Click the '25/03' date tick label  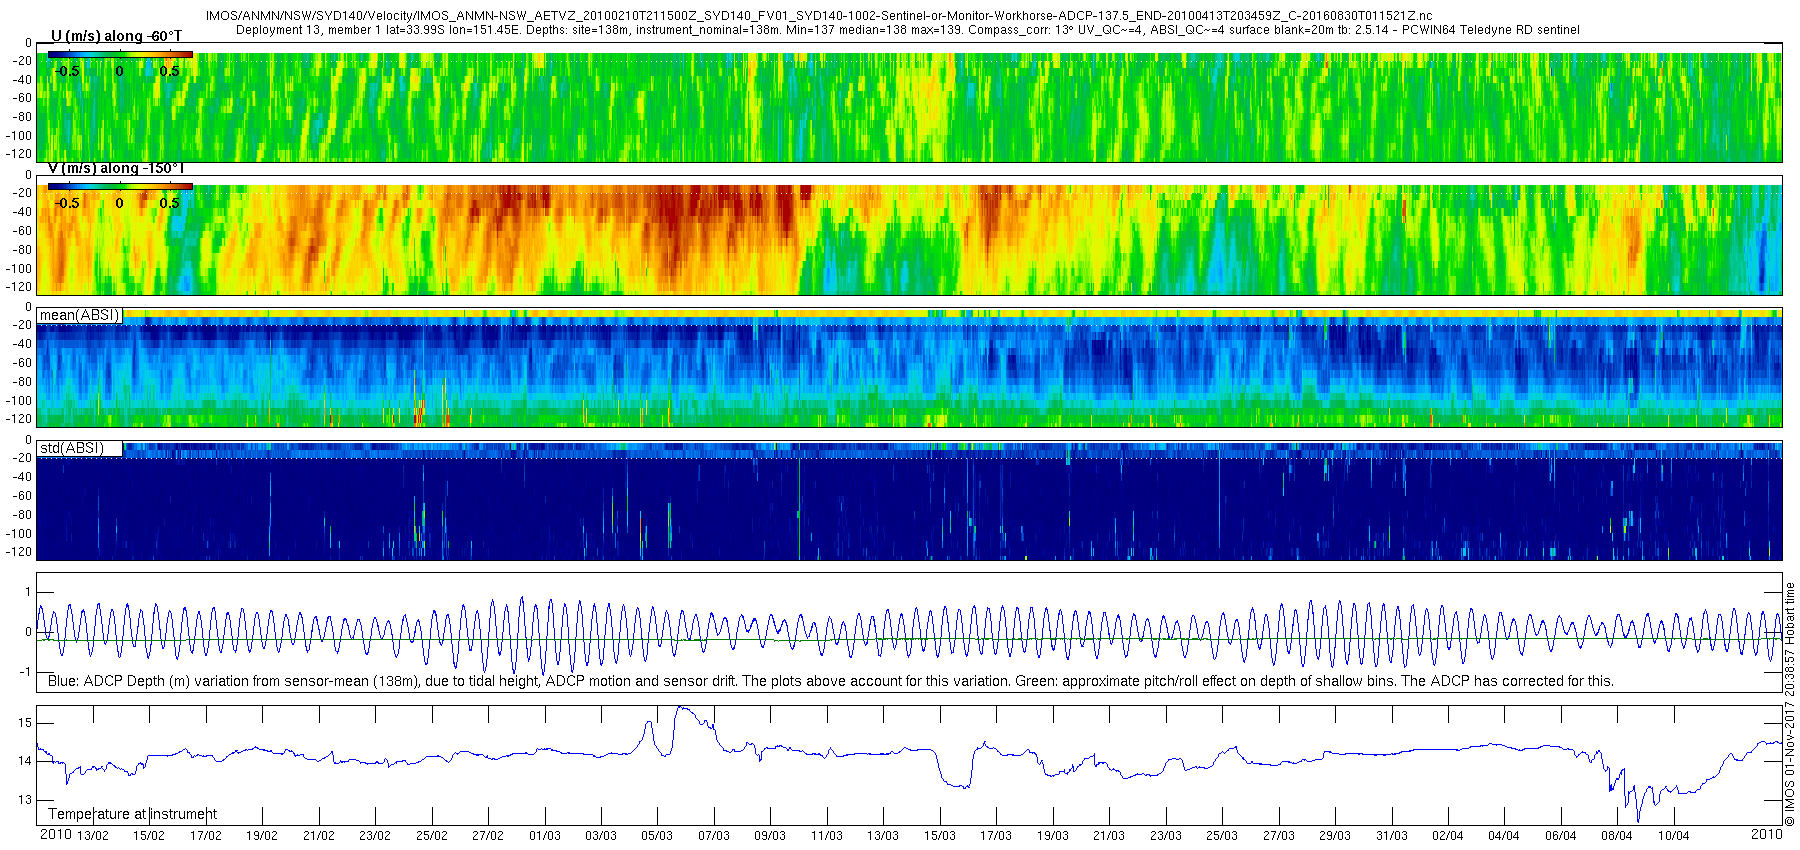[x=1222, y=836]
